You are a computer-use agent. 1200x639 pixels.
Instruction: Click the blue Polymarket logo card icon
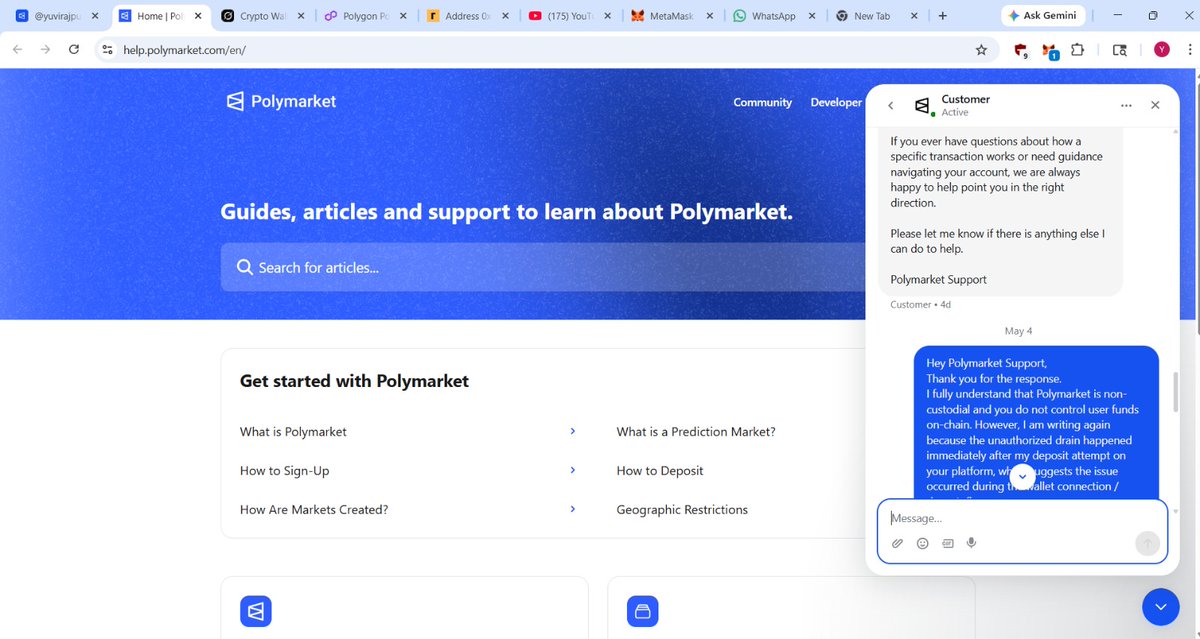coord(256,611)
